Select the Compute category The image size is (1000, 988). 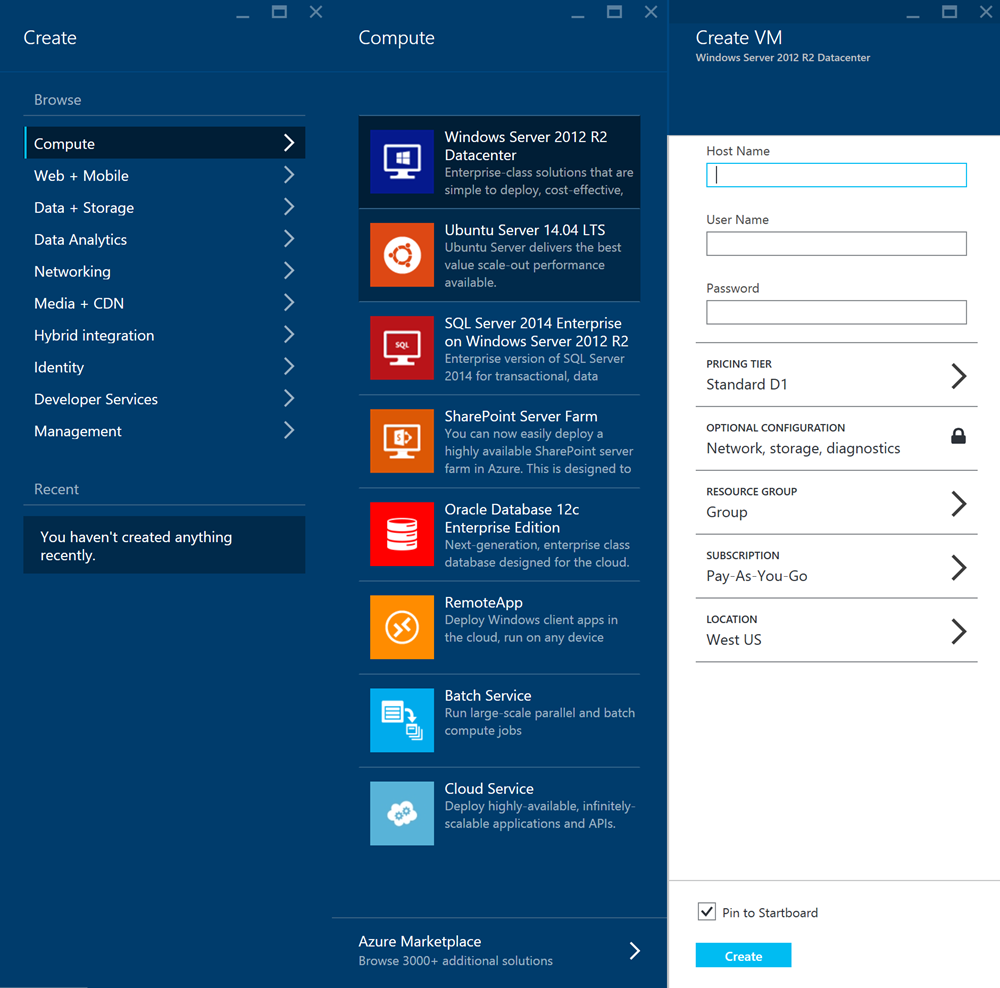pyautogui.click(x=165, y=143)
